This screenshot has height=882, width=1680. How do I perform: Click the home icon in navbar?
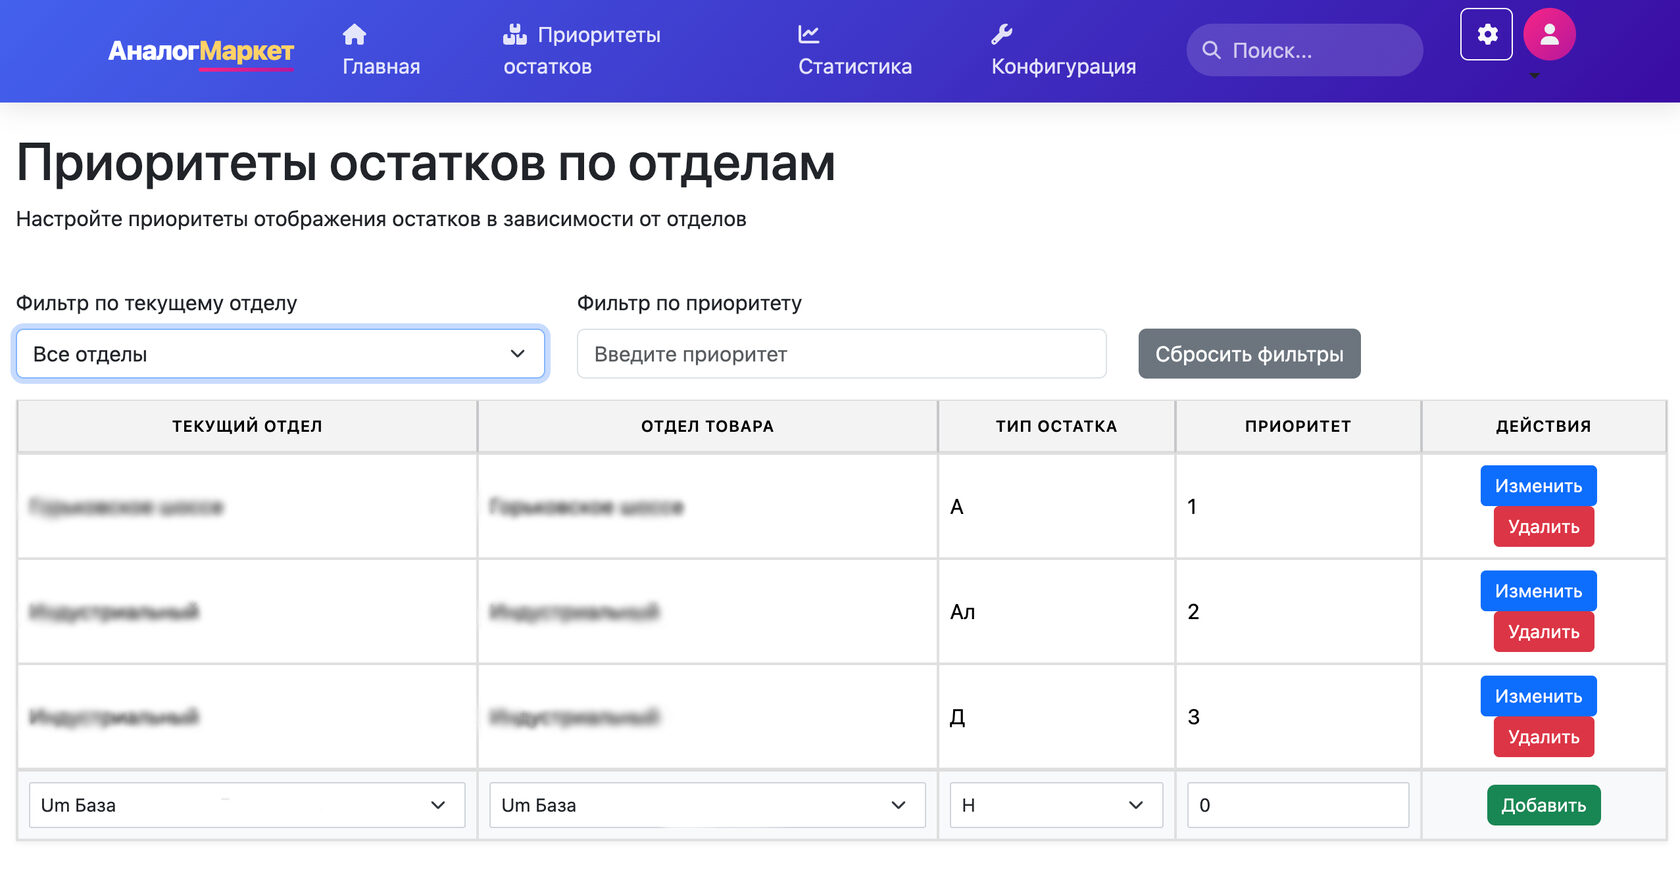tap(354, 35)
